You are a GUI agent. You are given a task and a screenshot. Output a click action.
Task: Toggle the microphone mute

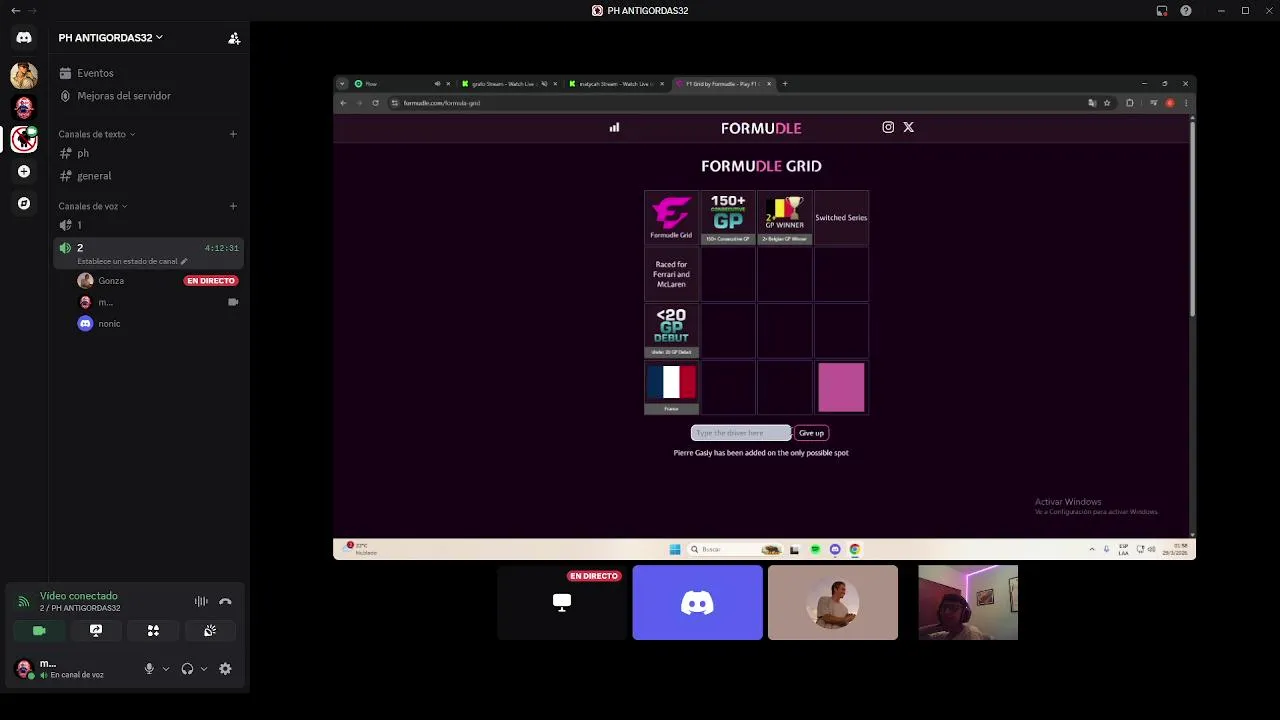pyautogui.click(x=149, y=669)
